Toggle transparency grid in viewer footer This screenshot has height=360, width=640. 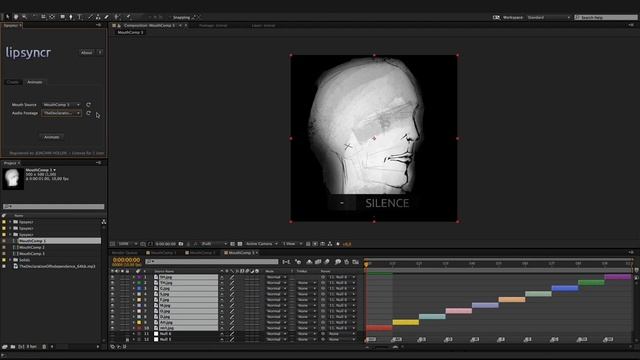click(x=240, y=244)
